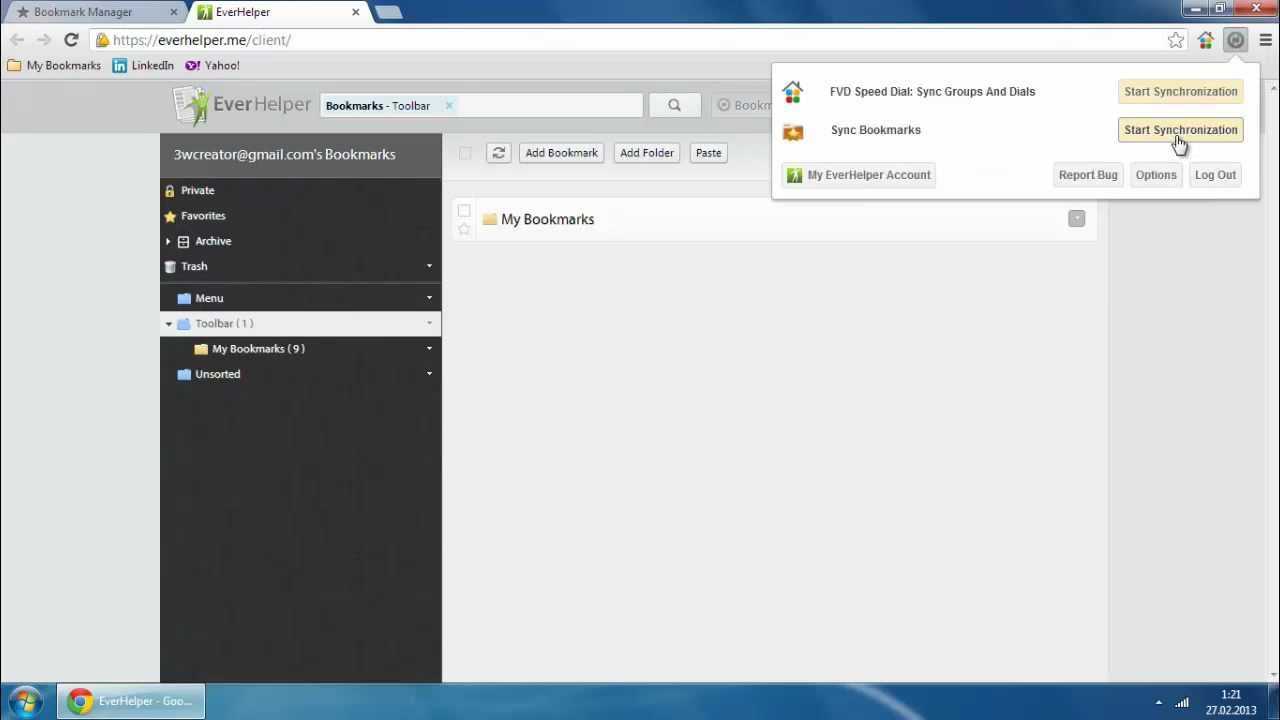Select Favorites in the sidebar
Image resolution: width=1280 pixels, height=720 pixels.
(x=203, y=216)
